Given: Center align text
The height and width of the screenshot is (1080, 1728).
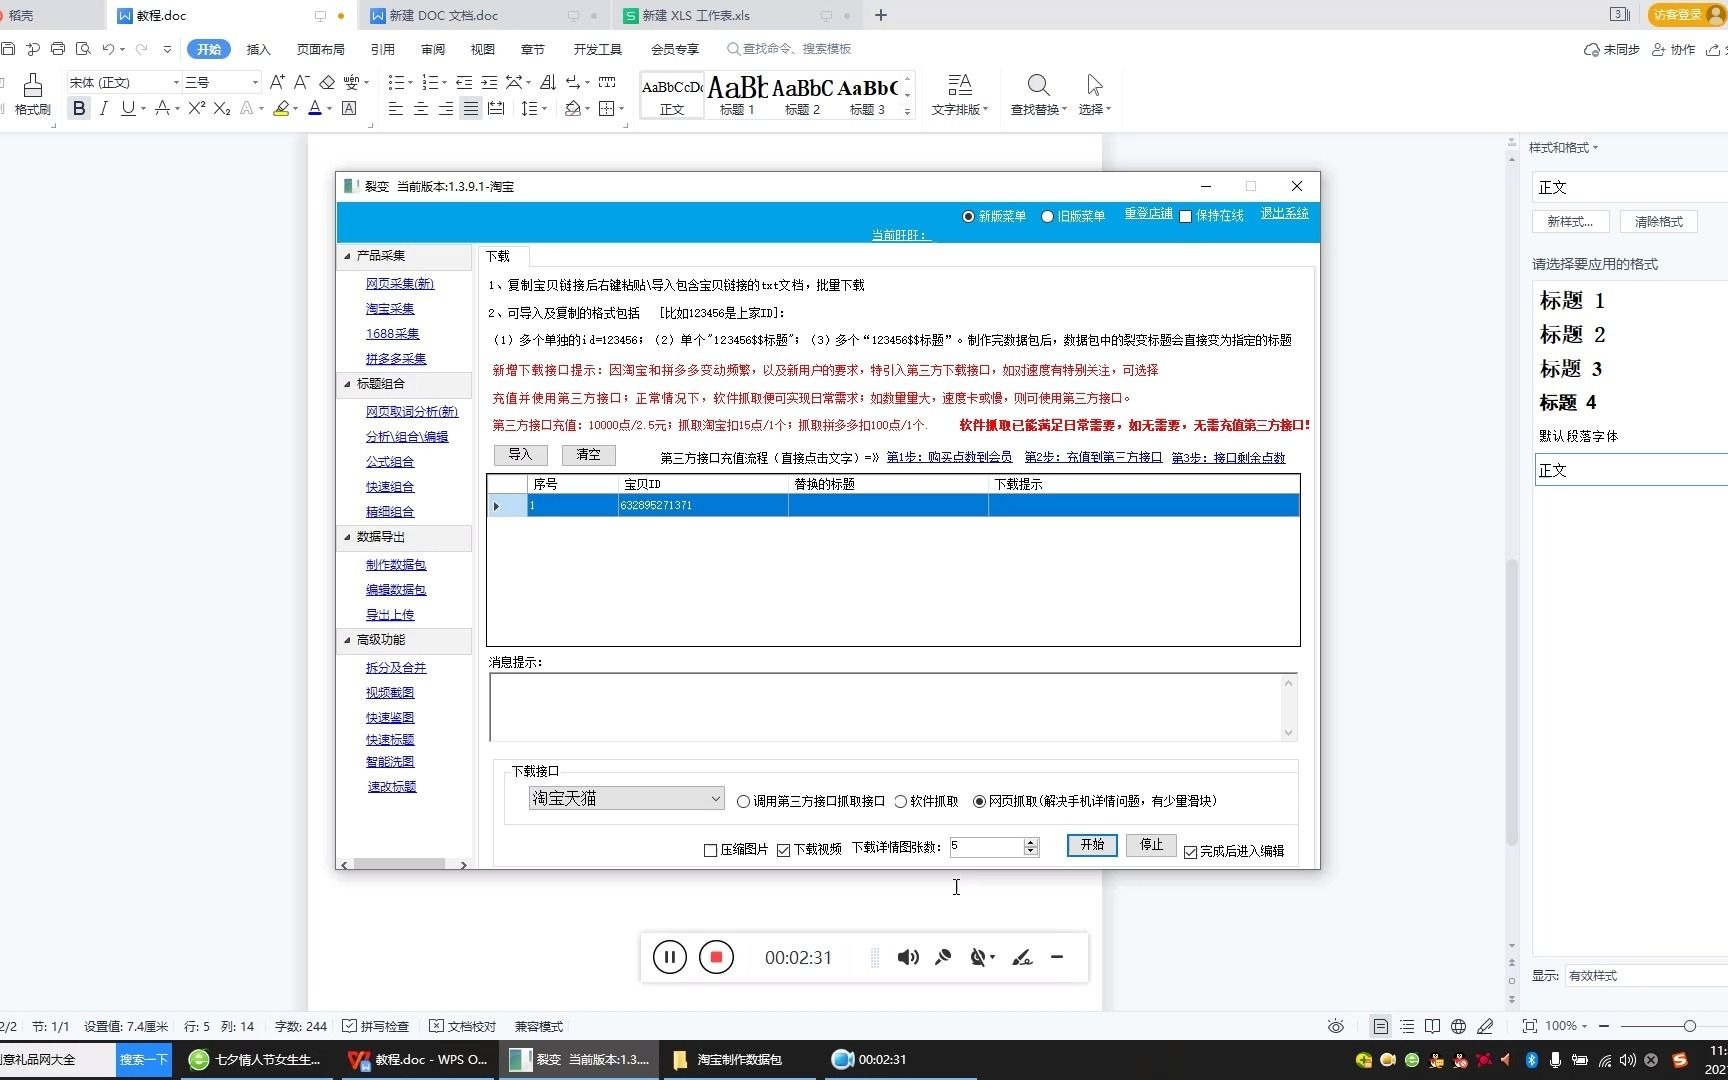Looking at the screenshot, I should pos(421,108).
